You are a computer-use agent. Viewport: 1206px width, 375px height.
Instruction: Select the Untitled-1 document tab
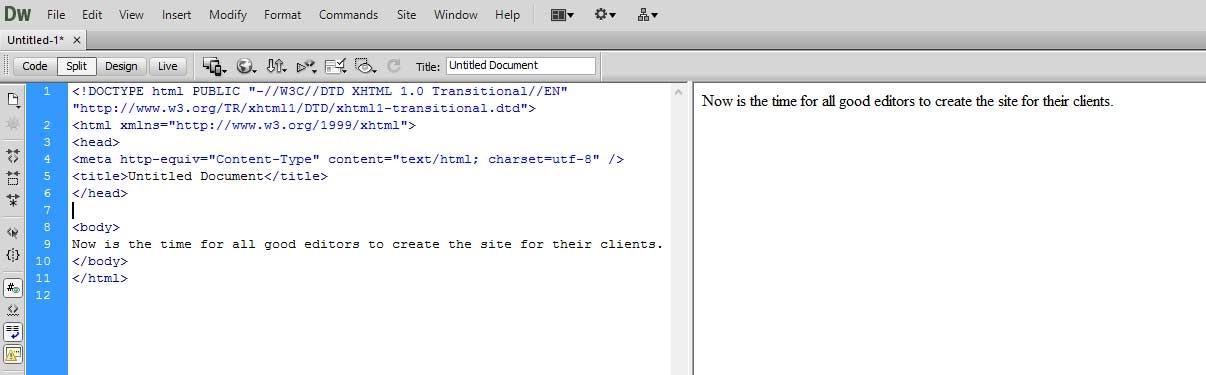[37, 39]
